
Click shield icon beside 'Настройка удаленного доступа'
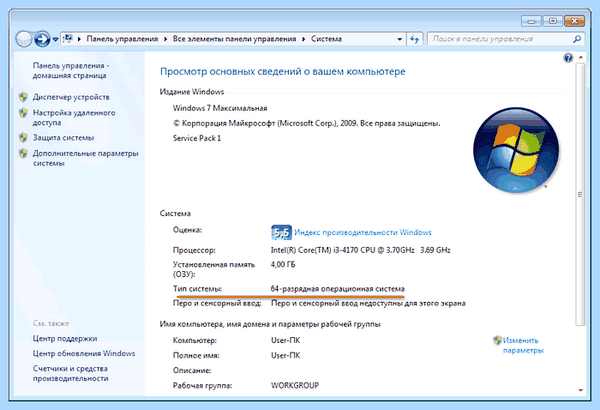pos(23,113)
